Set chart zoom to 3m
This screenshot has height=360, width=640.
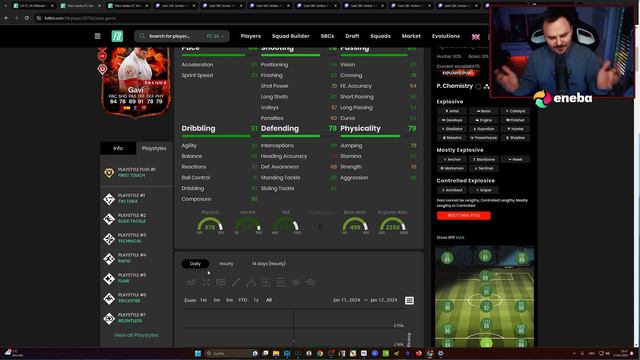216,300
